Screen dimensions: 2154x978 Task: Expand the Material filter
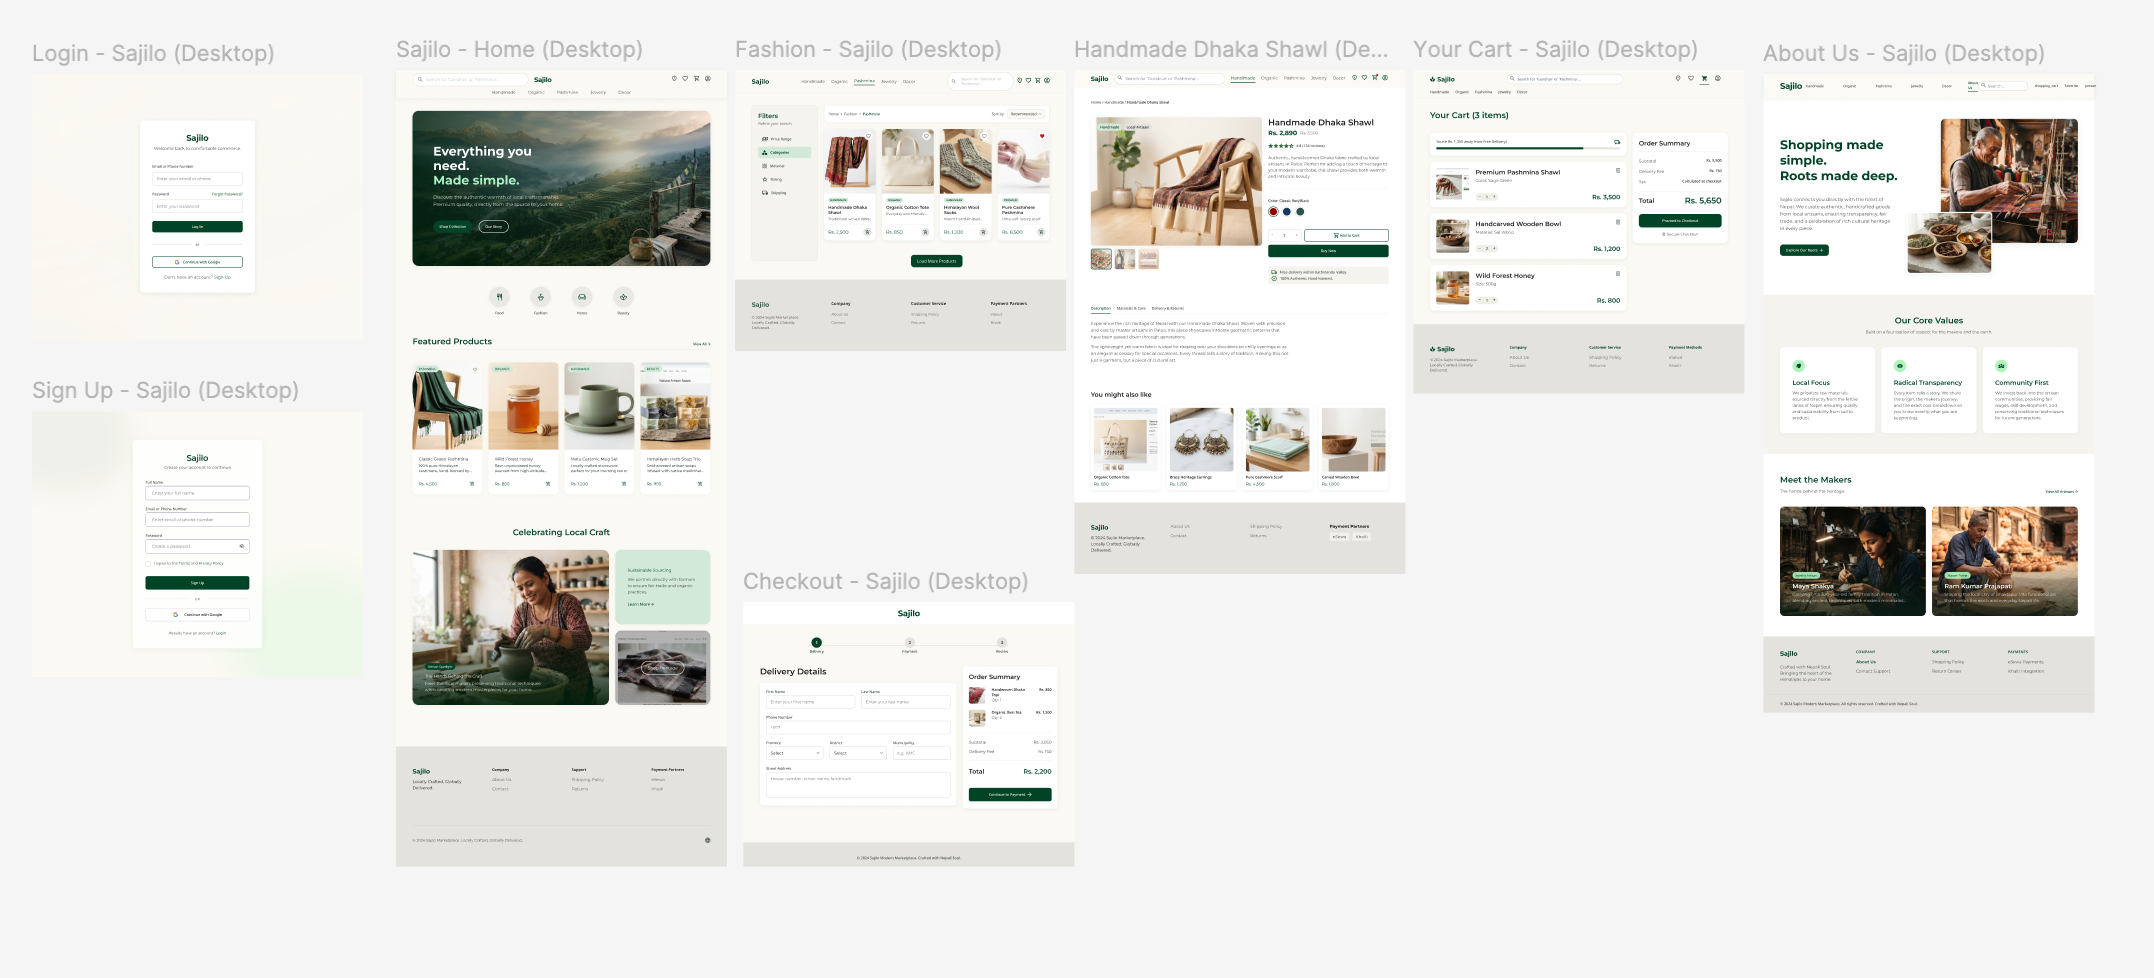(785, 166)
